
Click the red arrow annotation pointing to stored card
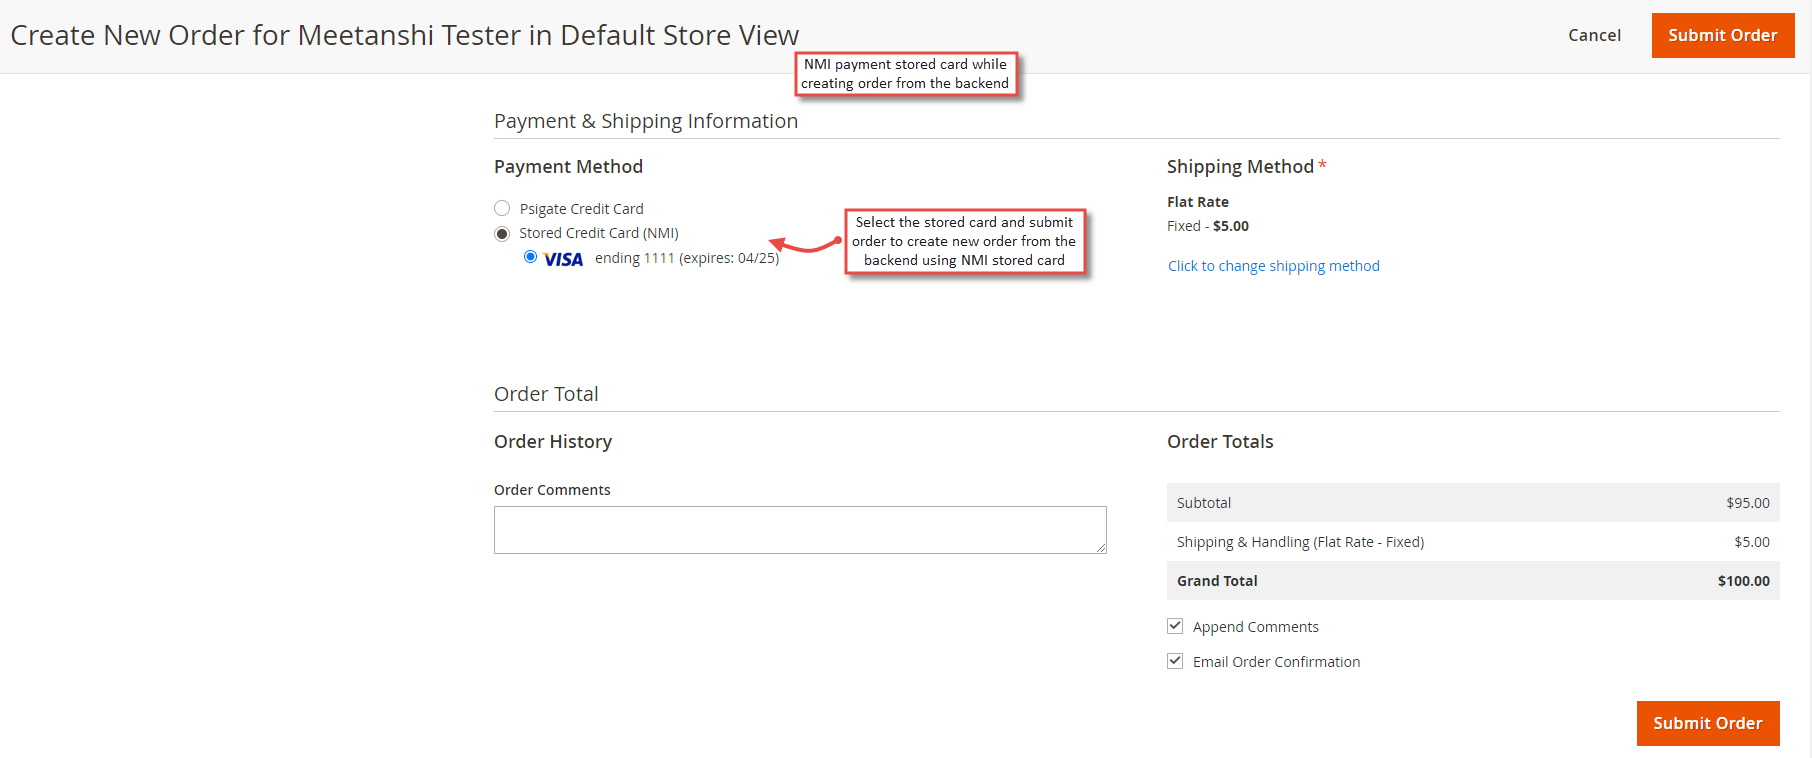(x=806, y=244)
